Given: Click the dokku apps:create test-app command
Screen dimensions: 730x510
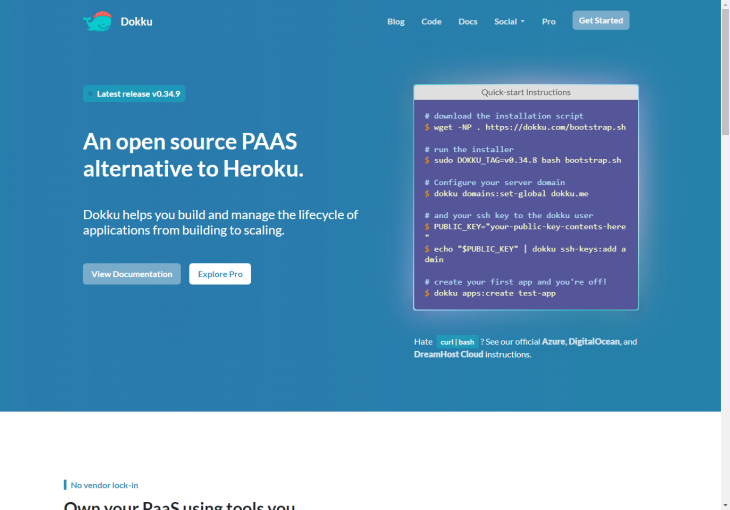Looking at the screenshot, I should 494,293.
